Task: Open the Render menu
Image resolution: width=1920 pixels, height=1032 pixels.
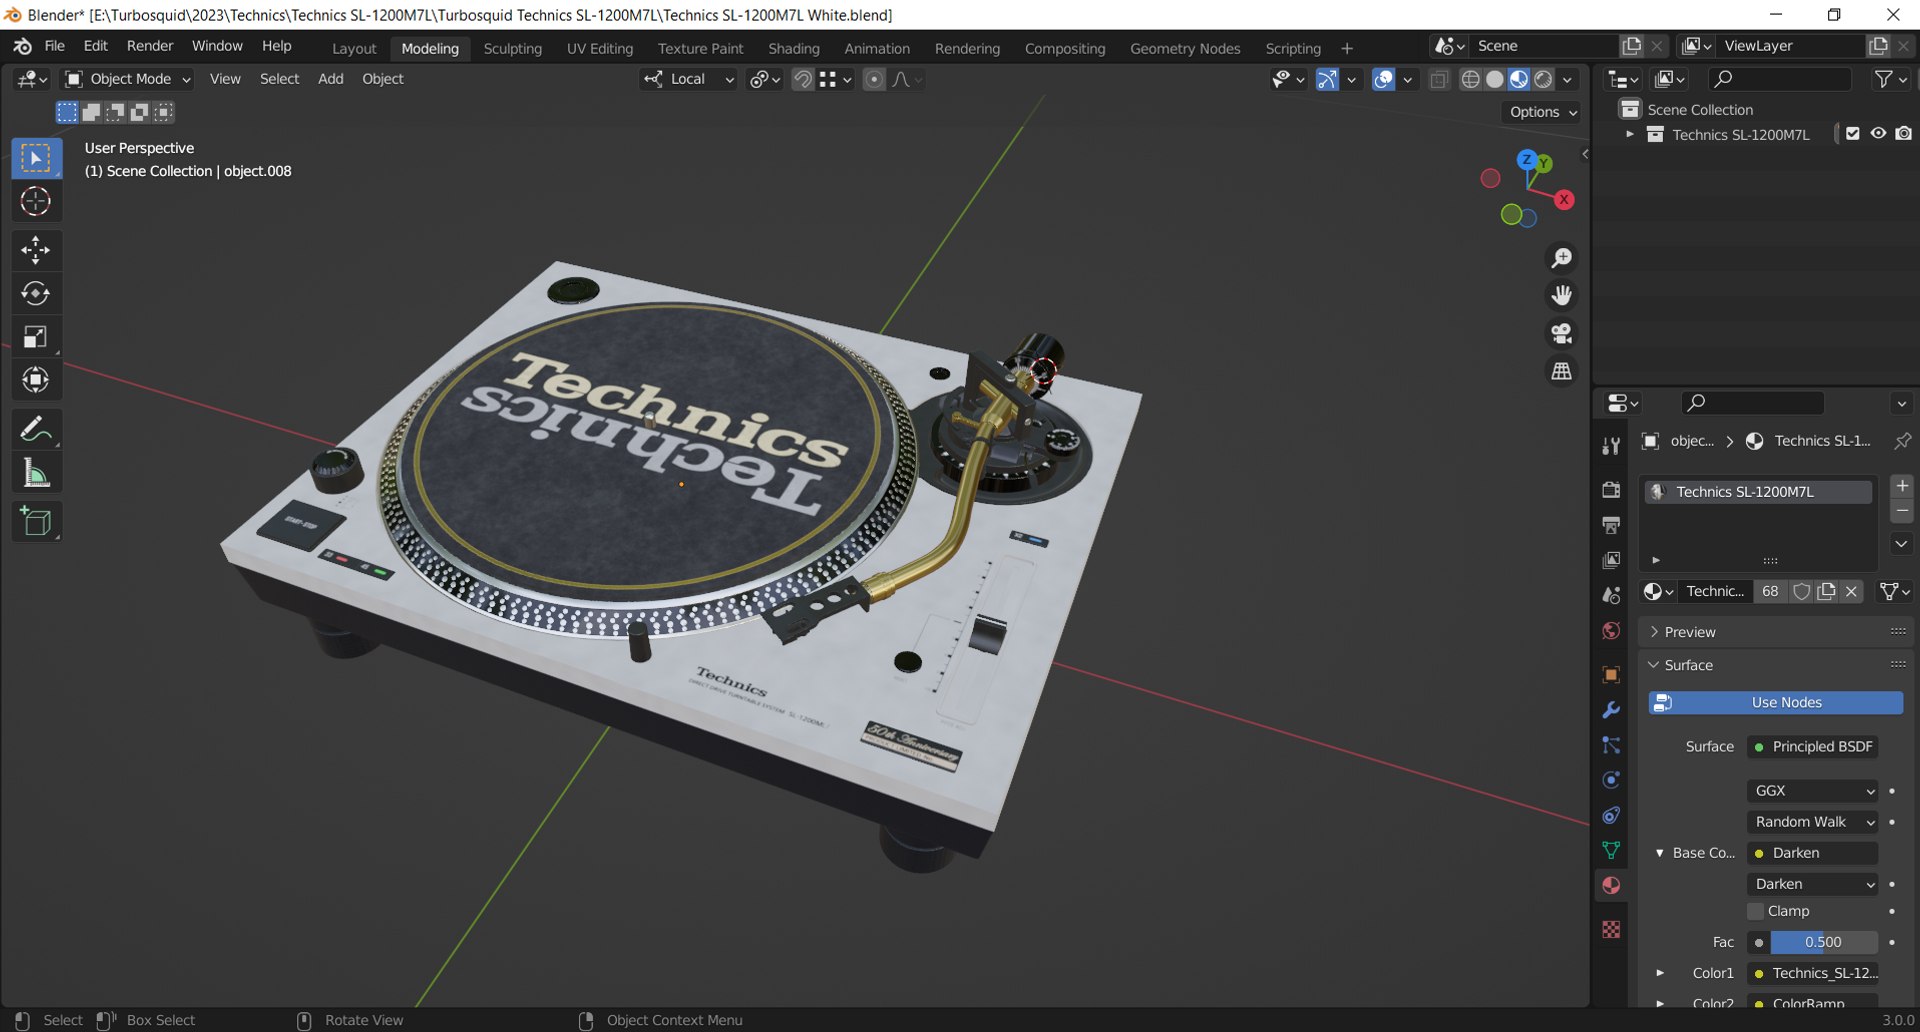Action: [x=150, y=46]
